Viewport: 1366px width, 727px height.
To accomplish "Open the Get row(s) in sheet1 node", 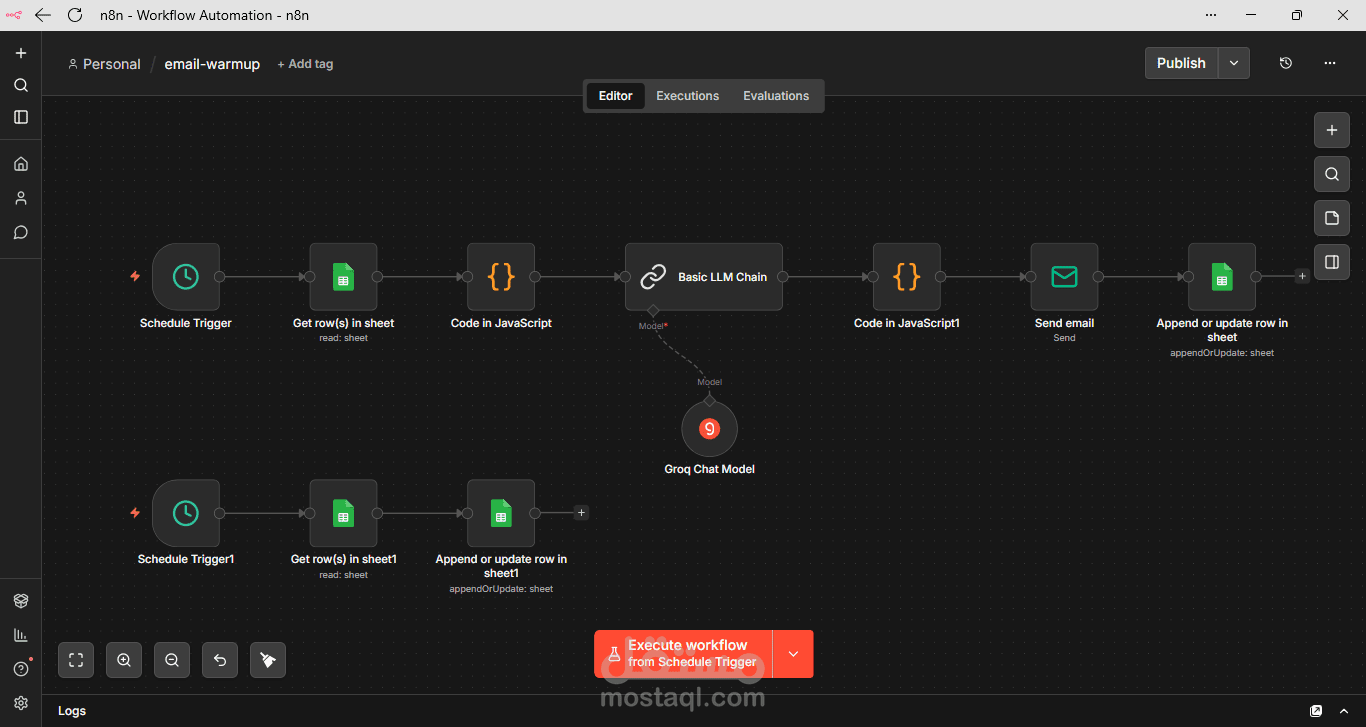I will (343, 513).
